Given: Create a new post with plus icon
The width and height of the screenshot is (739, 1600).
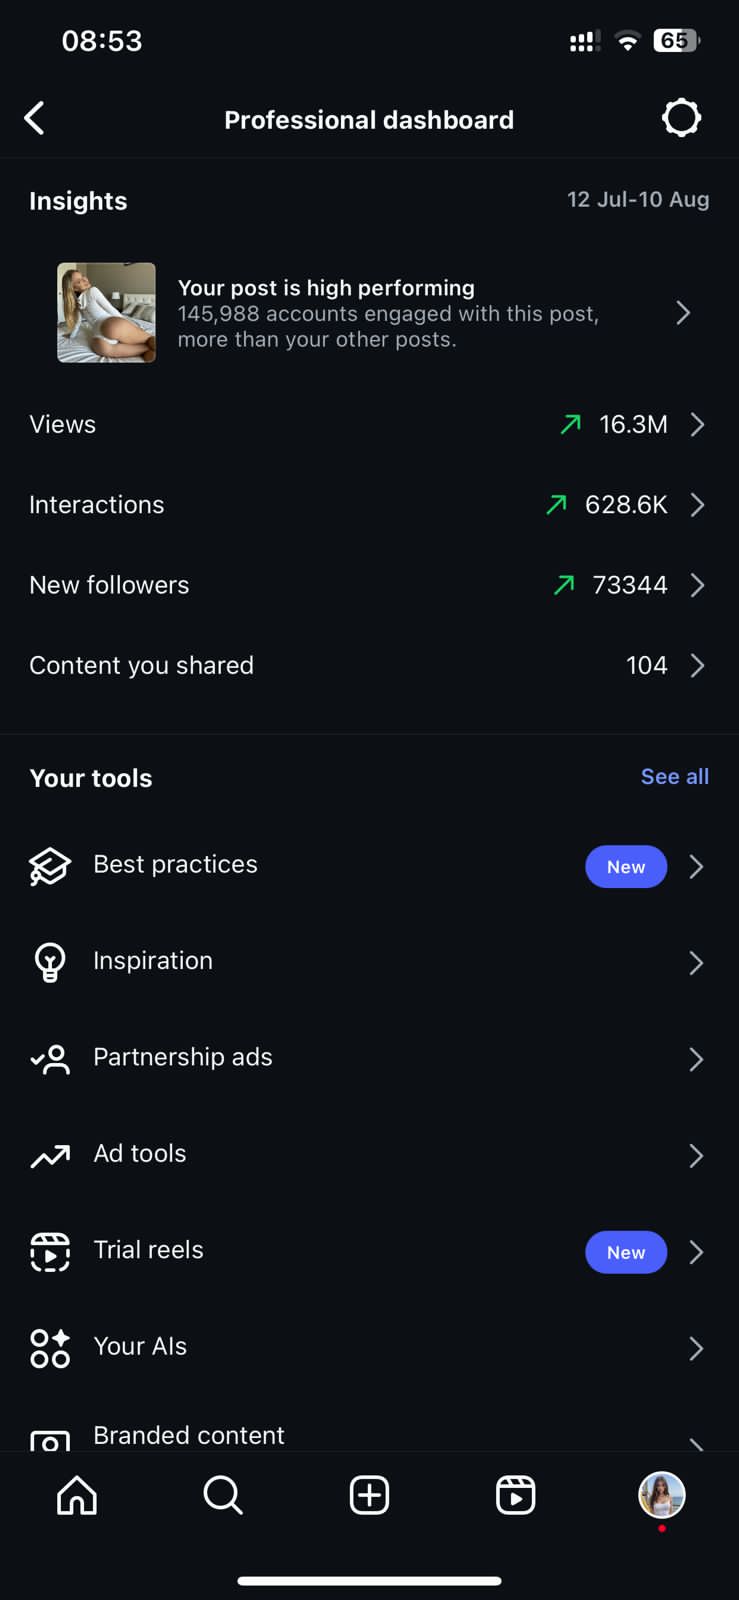Looking at the screenshot, I should (369, 1496).
